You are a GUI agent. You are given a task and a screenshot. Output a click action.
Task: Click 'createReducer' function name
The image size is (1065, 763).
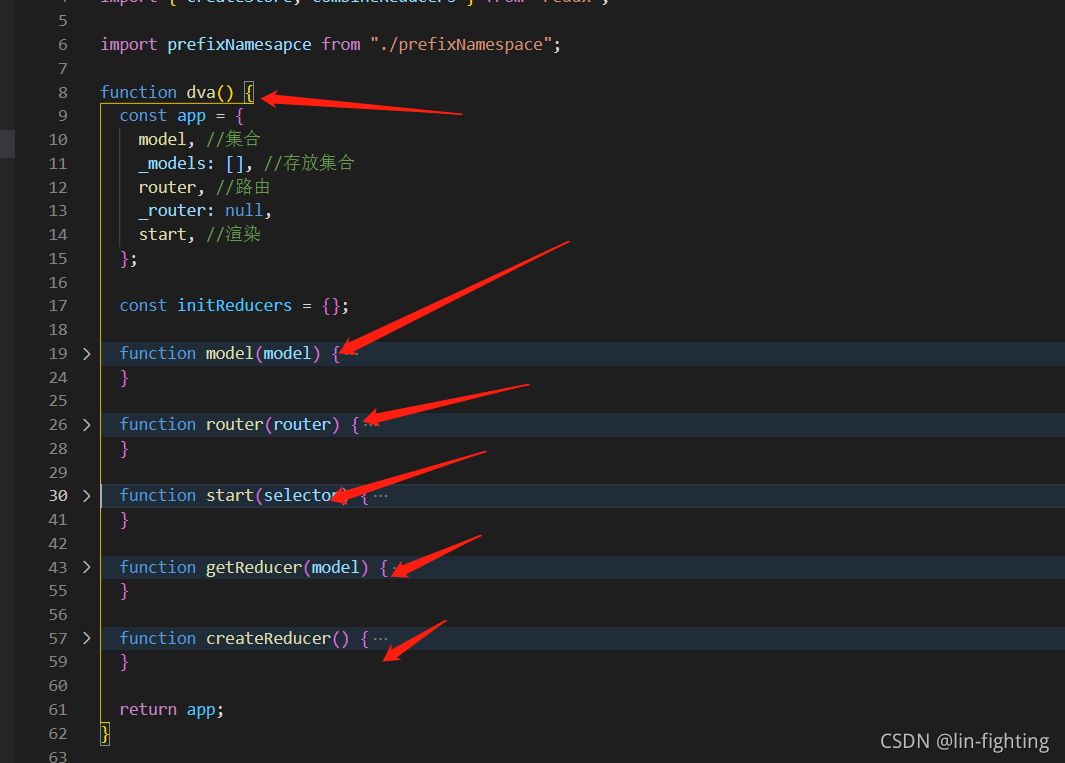point(268,638)
